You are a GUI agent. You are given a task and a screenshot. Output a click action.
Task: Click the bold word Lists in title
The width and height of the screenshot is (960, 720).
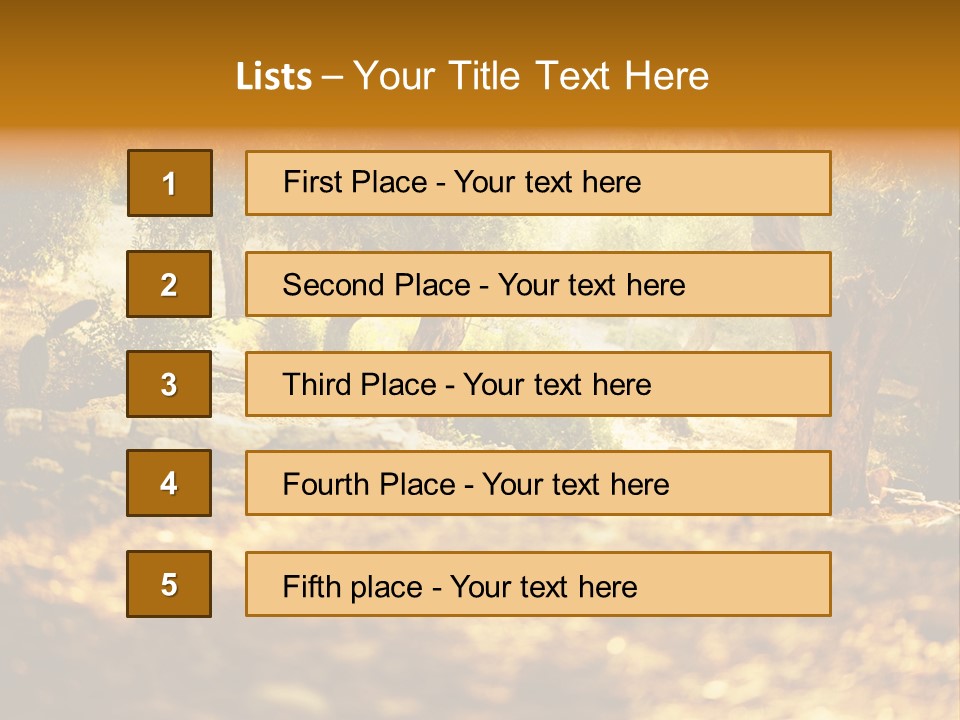point(274,77)
